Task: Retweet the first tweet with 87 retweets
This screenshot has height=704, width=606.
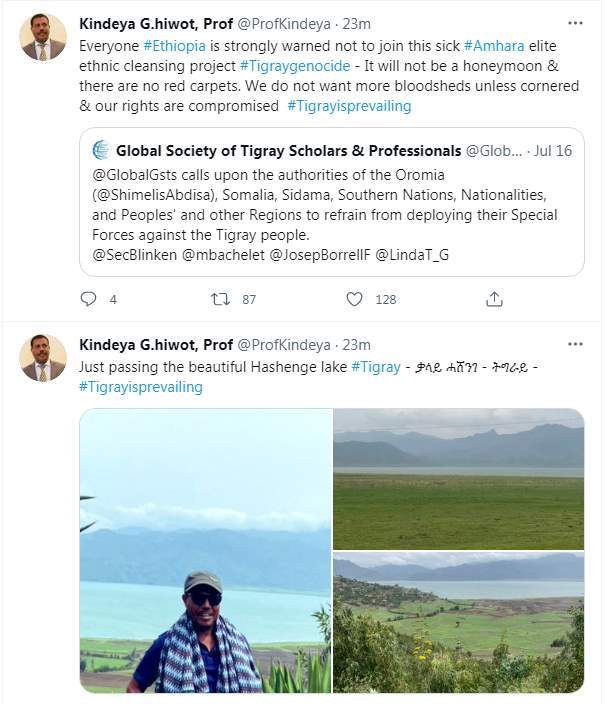Action: click(x=221, y=298)
